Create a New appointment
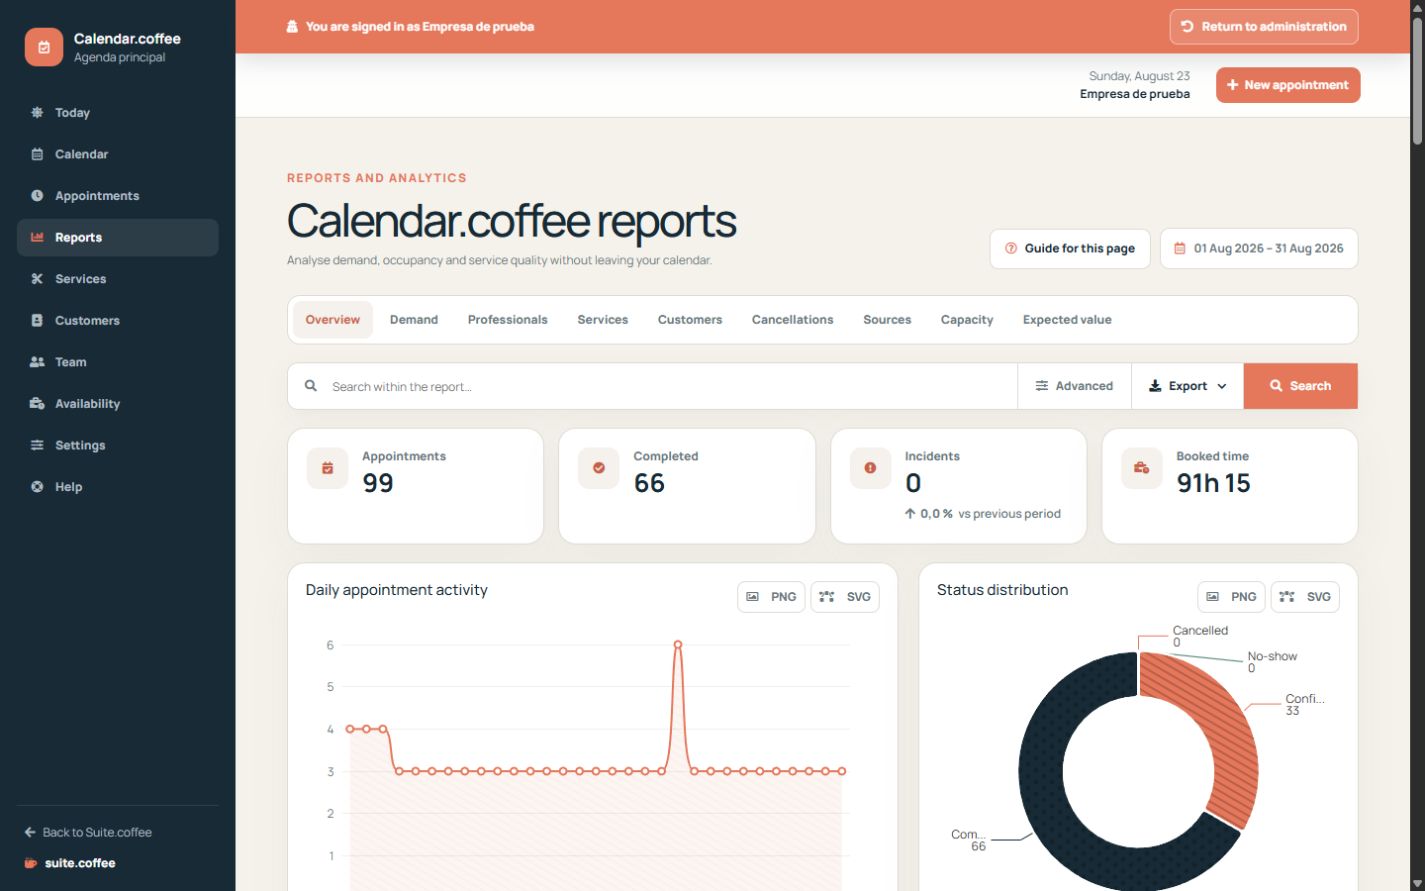This screenshot has width=1425, height=891. 1288,85
